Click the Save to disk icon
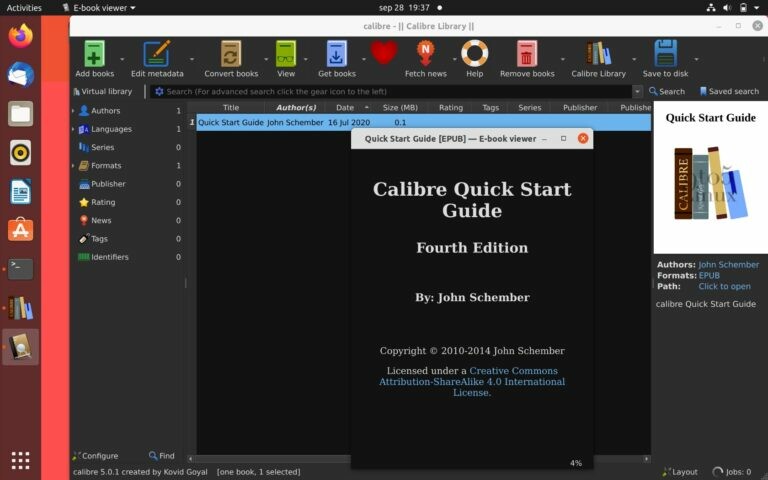 (665, 54)
